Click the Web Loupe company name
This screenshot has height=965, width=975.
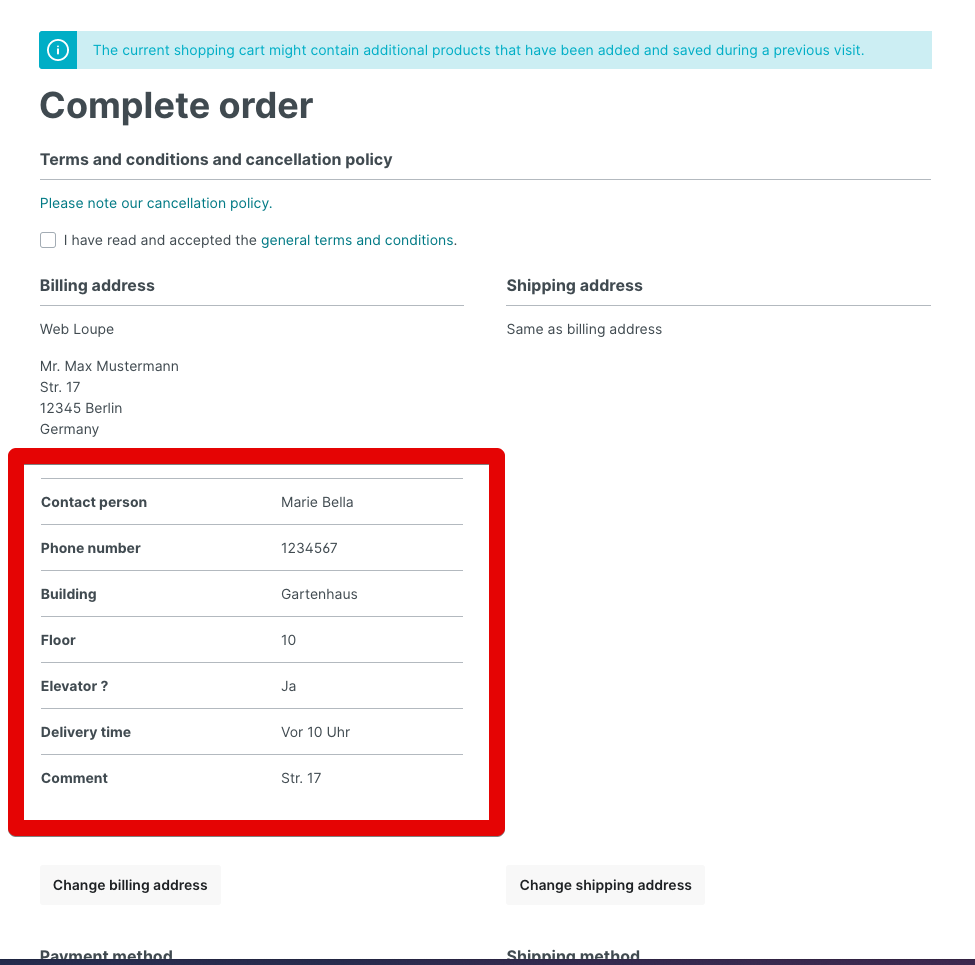click(x=77, y=329)
